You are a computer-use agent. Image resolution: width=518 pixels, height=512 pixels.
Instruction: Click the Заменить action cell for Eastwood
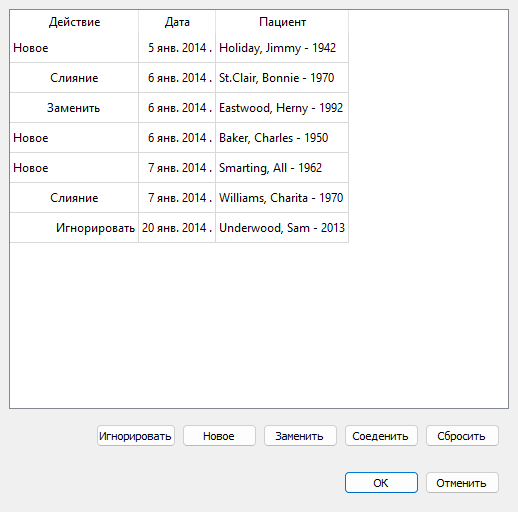[74, 108]
